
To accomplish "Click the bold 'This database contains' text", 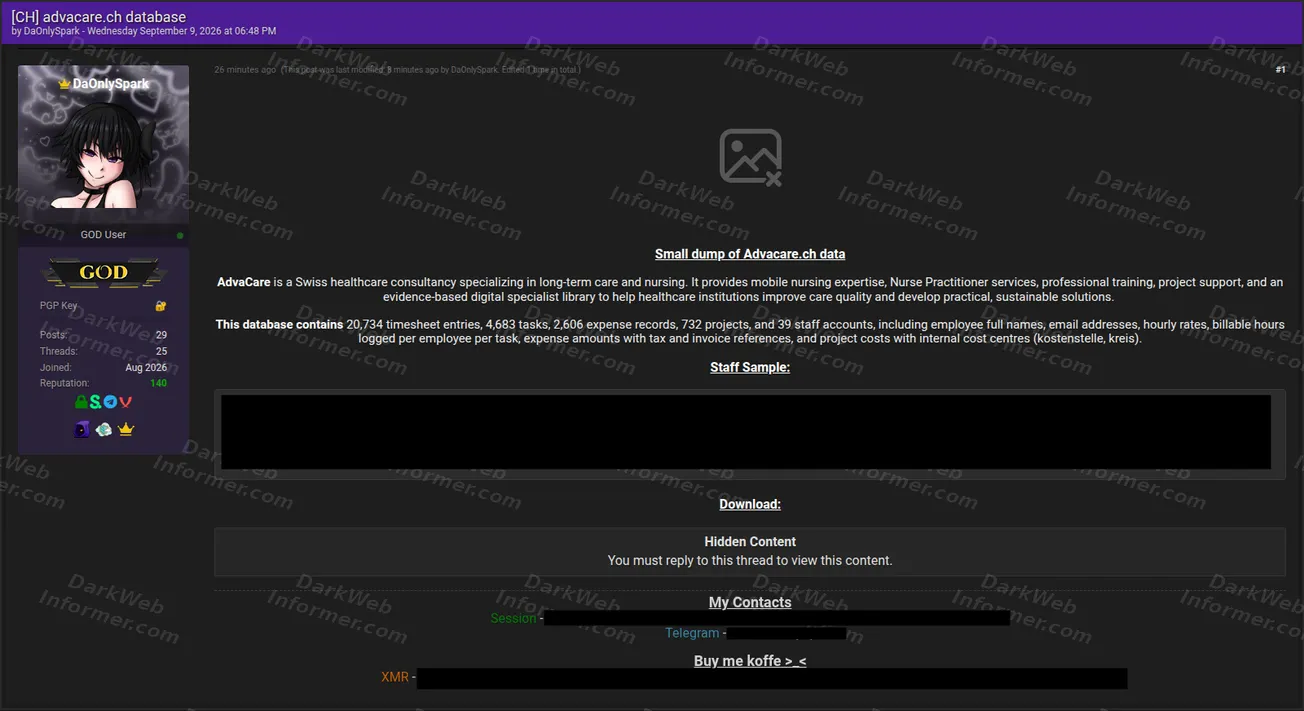I will 279,324.
